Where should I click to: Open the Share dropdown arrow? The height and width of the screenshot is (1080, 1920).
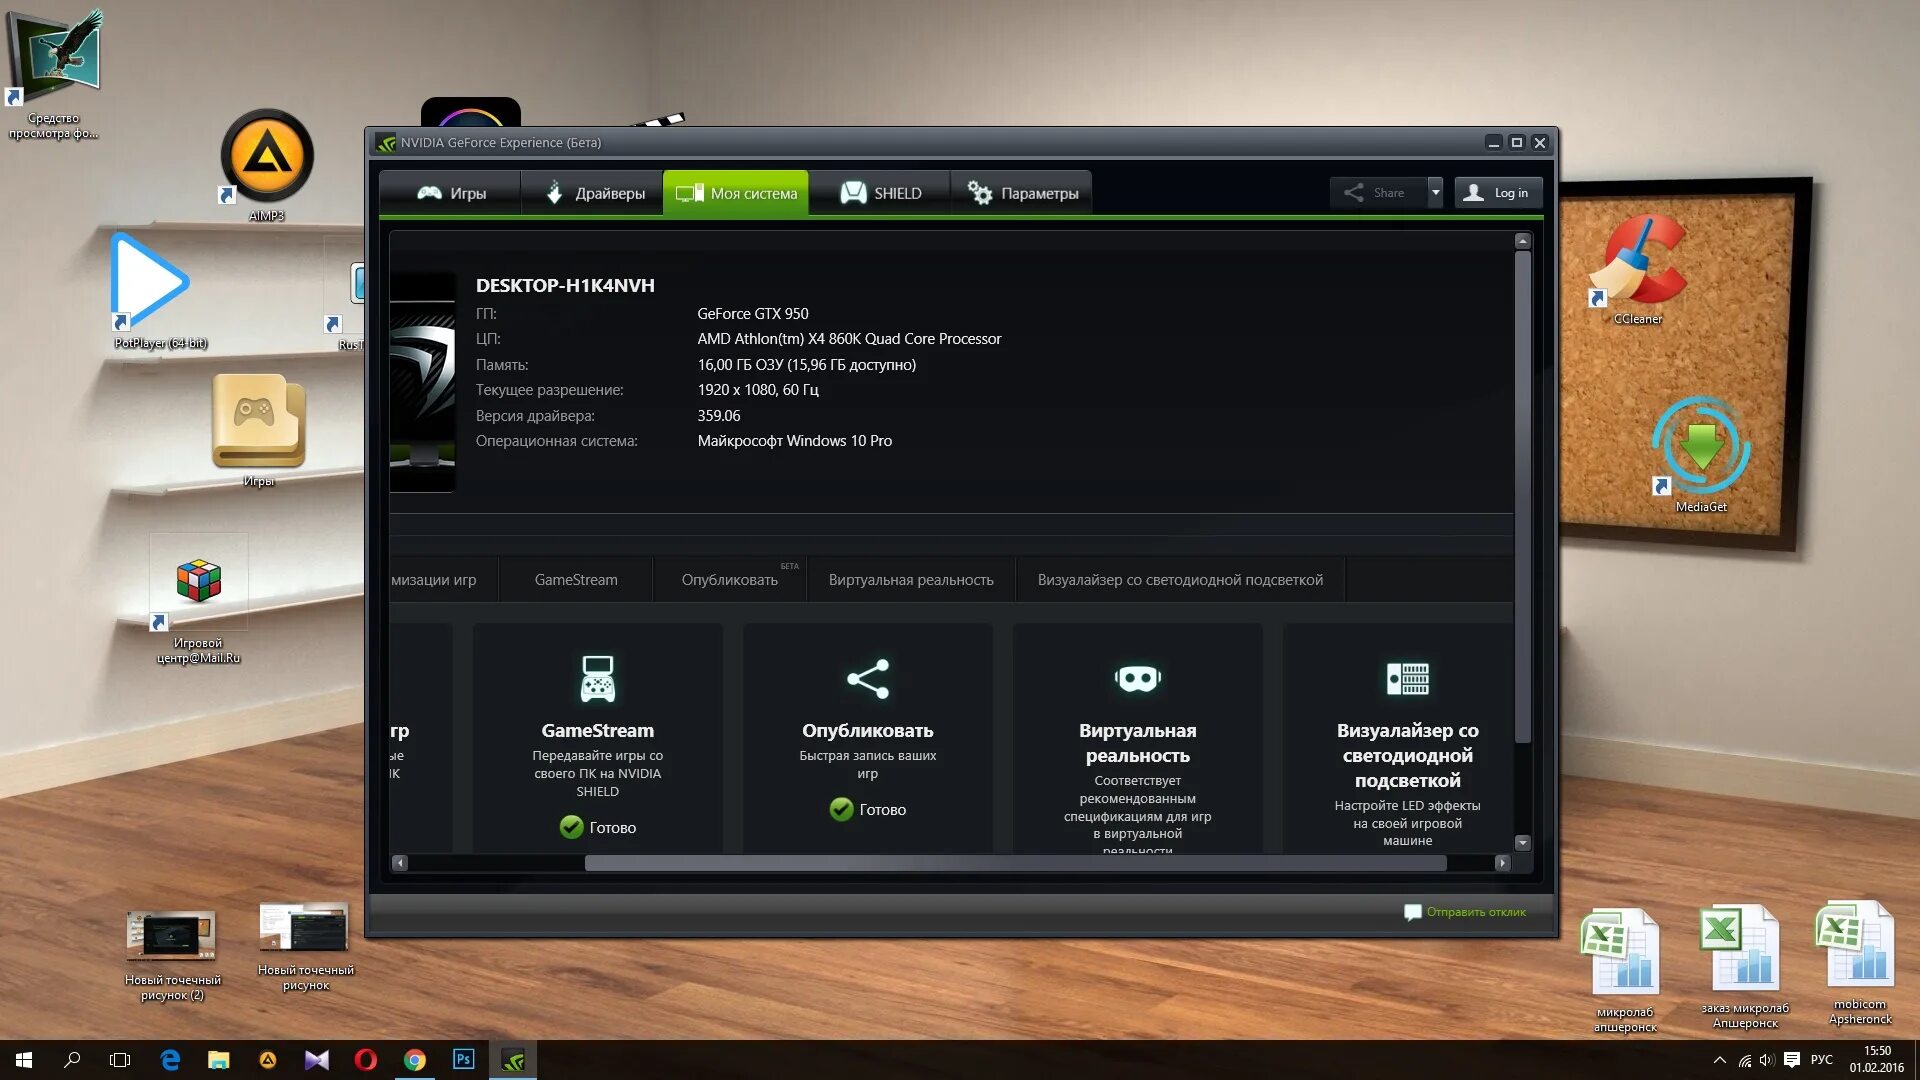(x=1436, y=192)
